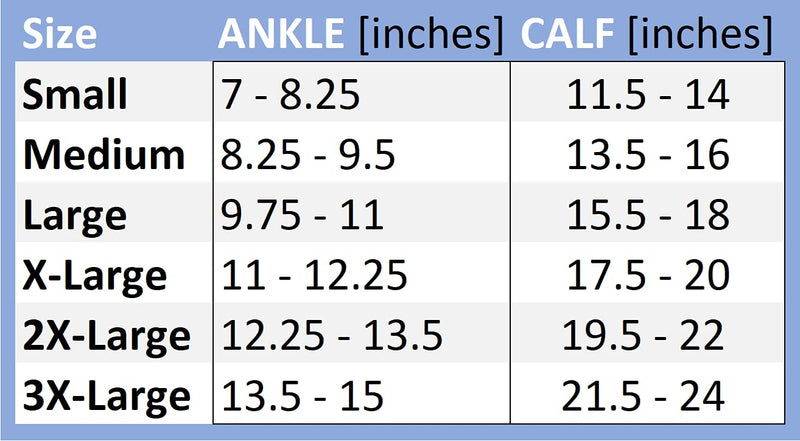
Task: Click the 13.5 - 15 ankle cell
Action: pyautogui.click(x=302, y=396)
